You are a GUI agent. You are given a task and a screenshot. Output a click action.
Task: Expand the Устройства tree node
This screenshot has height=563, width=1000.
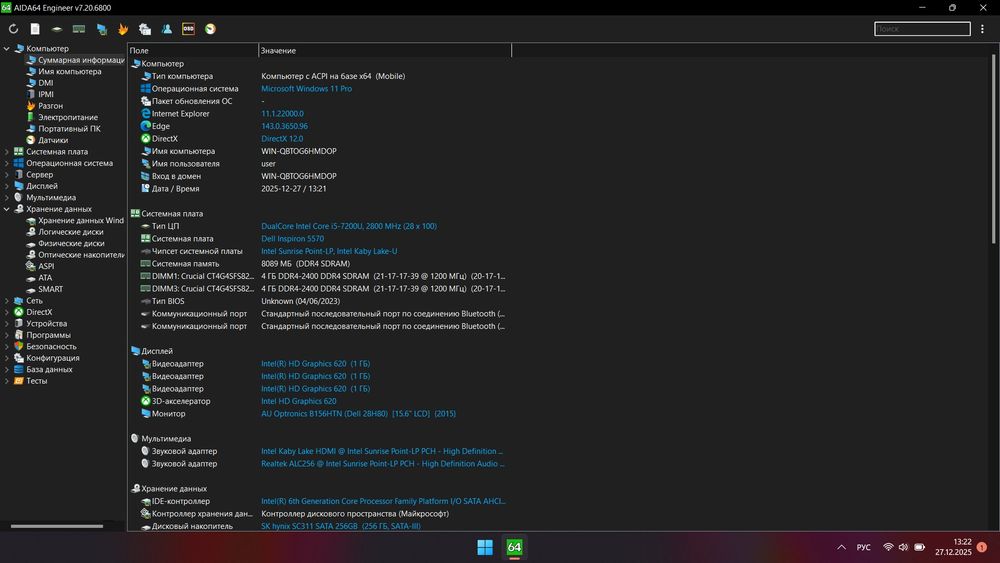click(6, 324)
